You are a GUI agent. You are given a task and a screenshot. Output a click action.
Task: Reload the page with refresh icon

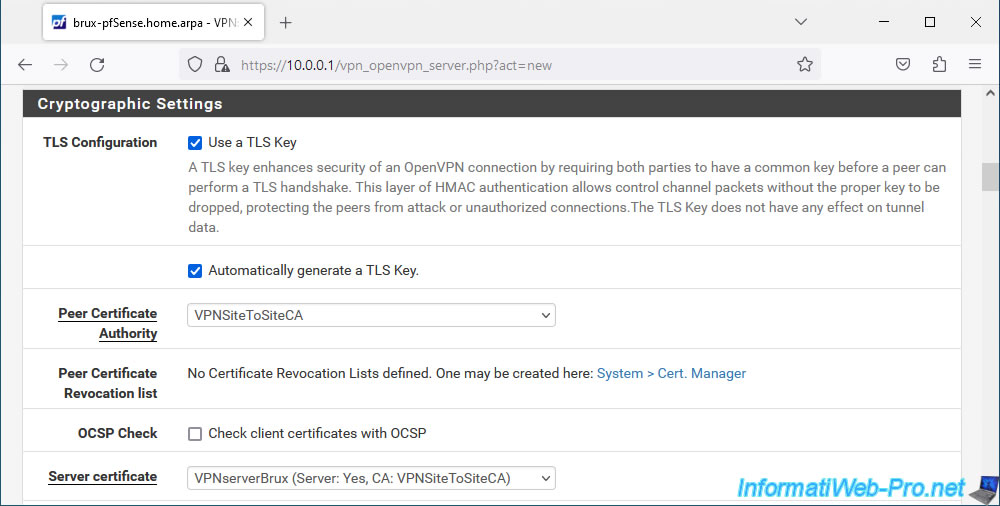(97, 64)
